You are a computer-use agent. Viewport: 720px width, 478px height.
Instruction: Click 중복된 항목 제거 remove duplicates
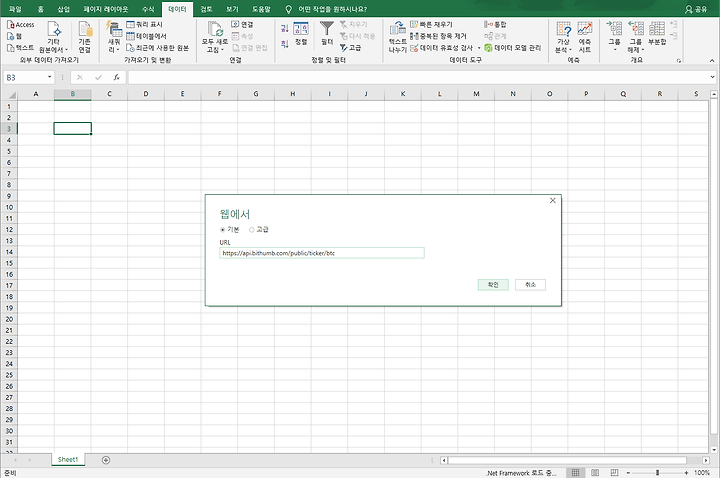coord(438,36)
